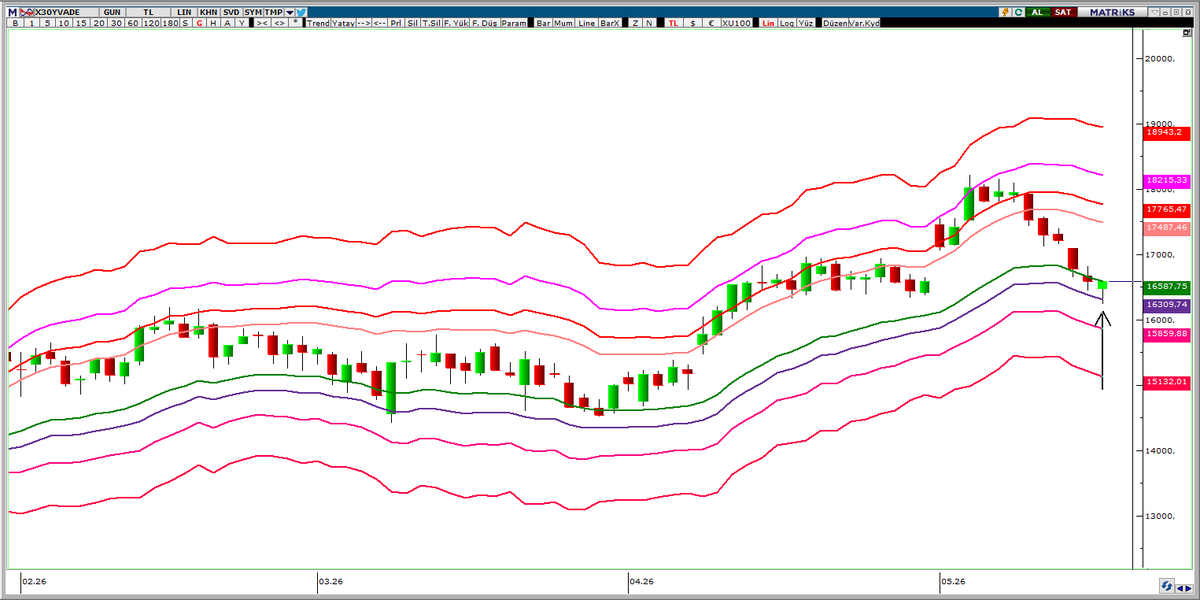Select the S period button
Image resolution: width=1200 pixels, height=600 pixels.
[185, 23]
